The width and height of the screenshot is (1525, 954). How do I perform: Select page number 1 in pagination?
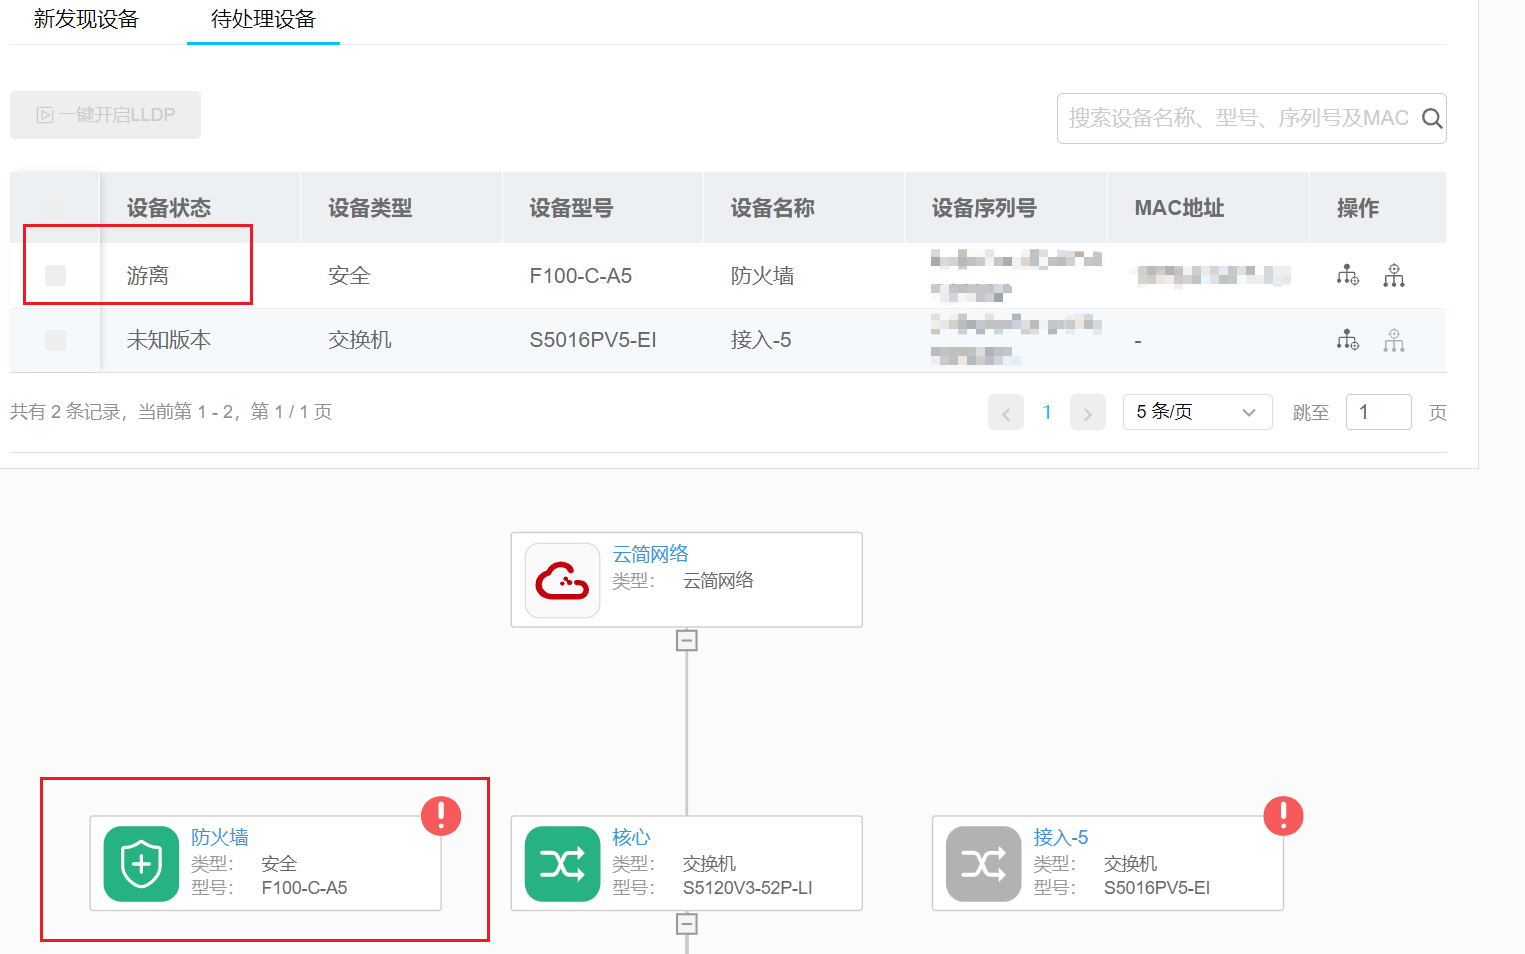click(x=1047, y=412)
